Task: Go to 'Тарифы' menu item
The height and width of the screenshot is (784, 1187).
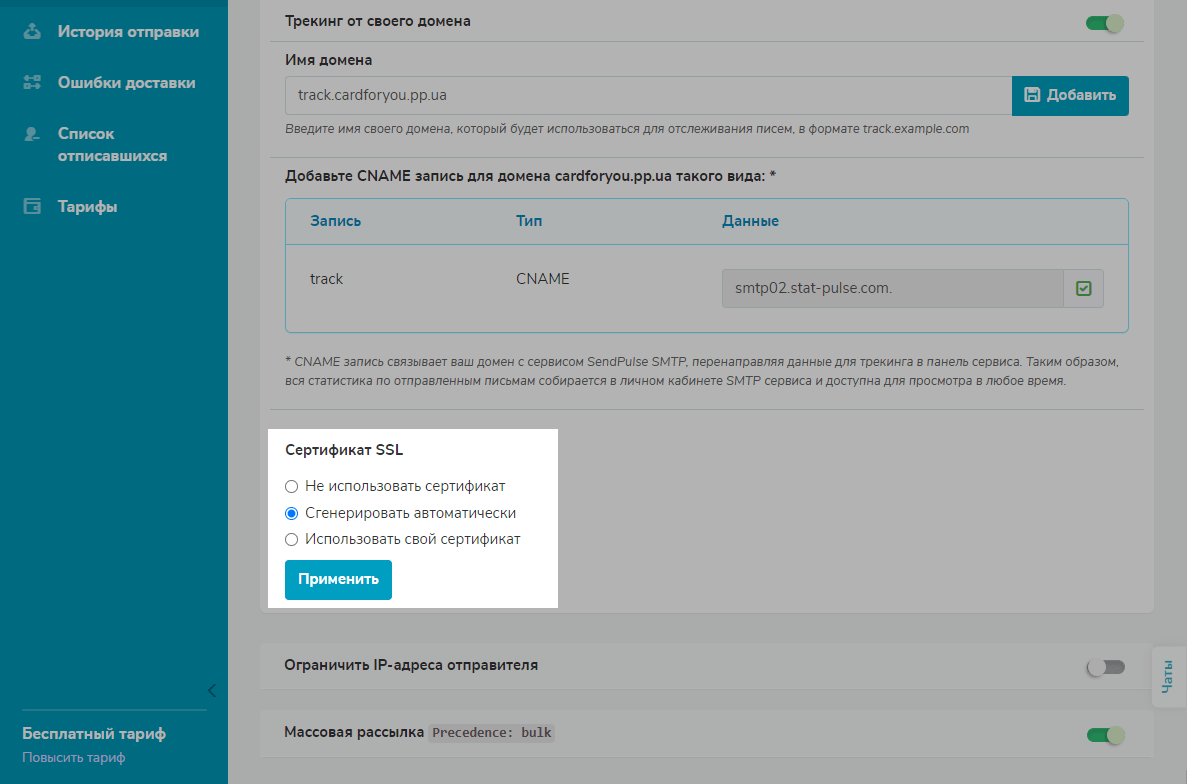Action: pos(87,207)
